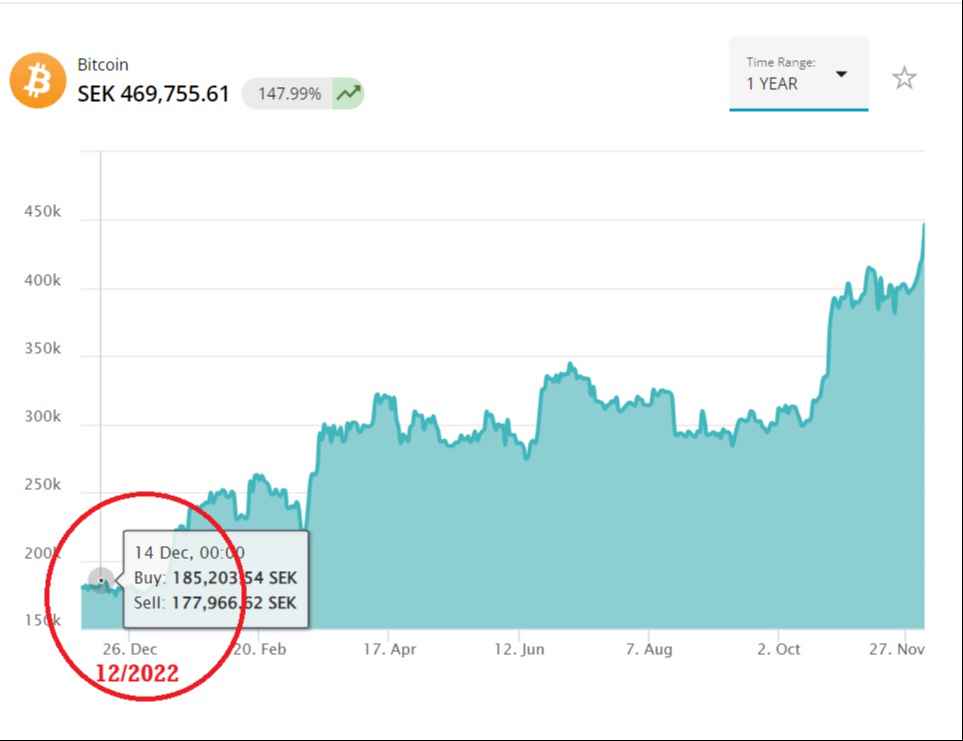Click the Bitcoin name label

pos(103,64)
